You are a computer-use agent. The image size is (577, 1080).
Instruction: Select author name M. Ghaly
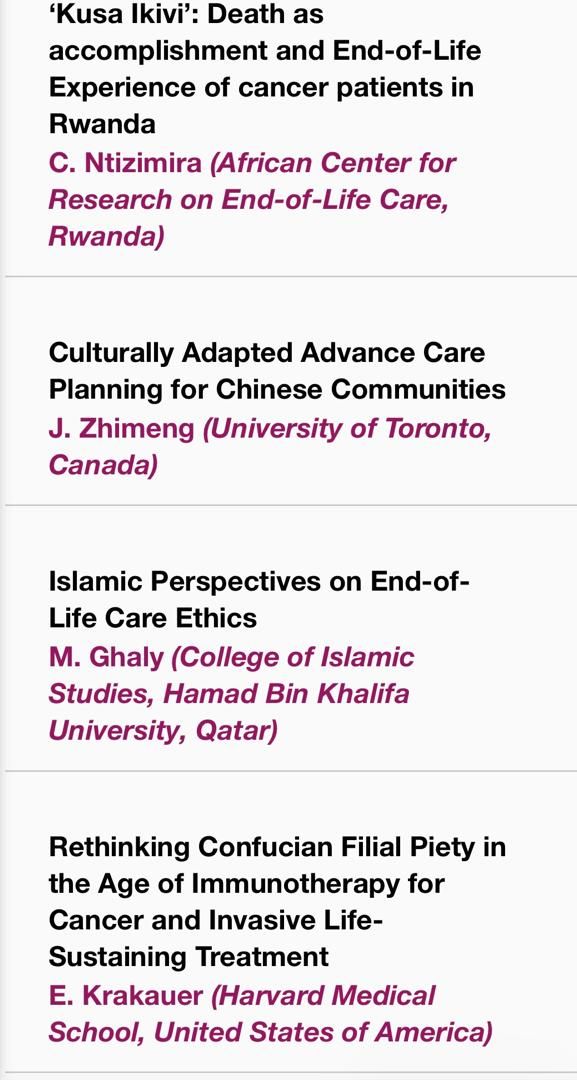106,657
